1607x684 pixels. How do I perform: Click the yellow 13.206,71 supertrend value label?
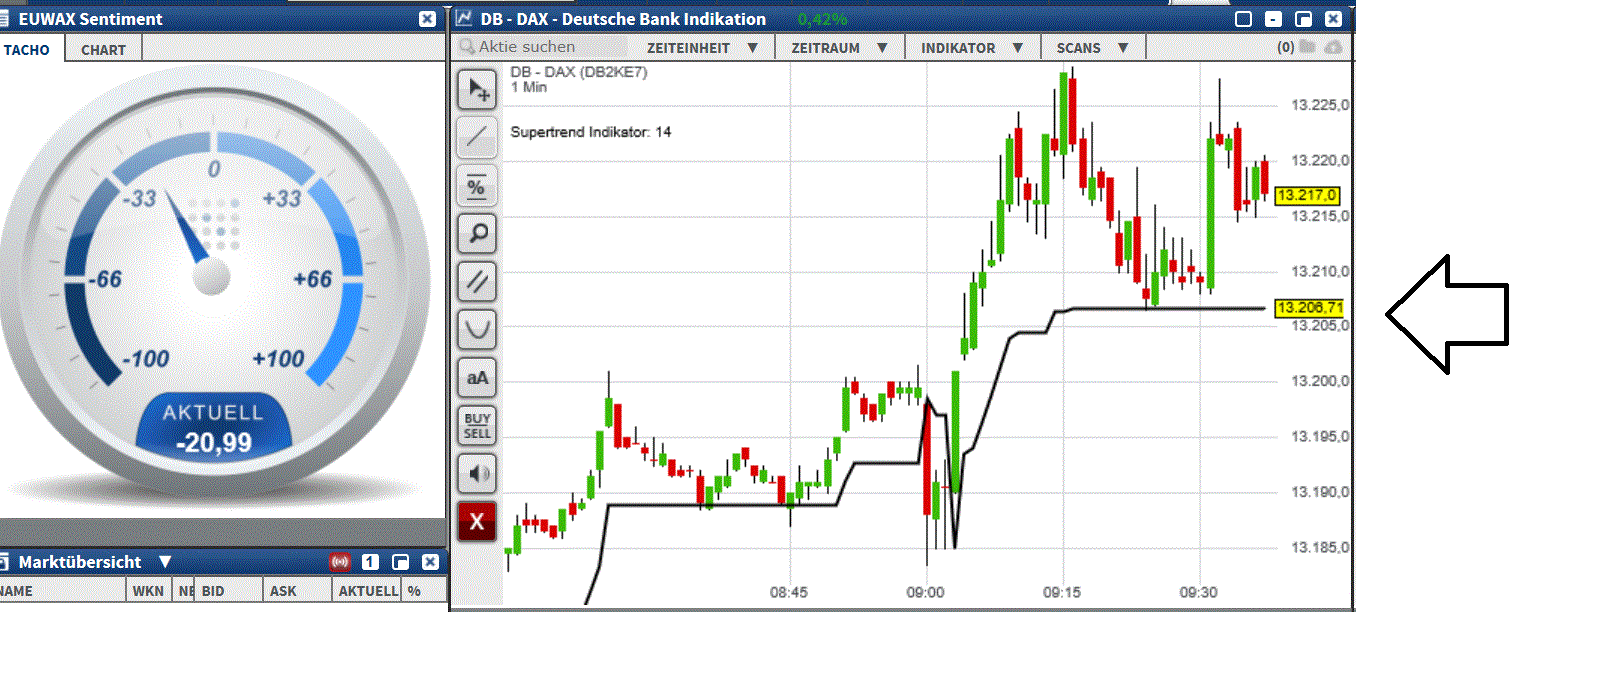coord(1309,308)
